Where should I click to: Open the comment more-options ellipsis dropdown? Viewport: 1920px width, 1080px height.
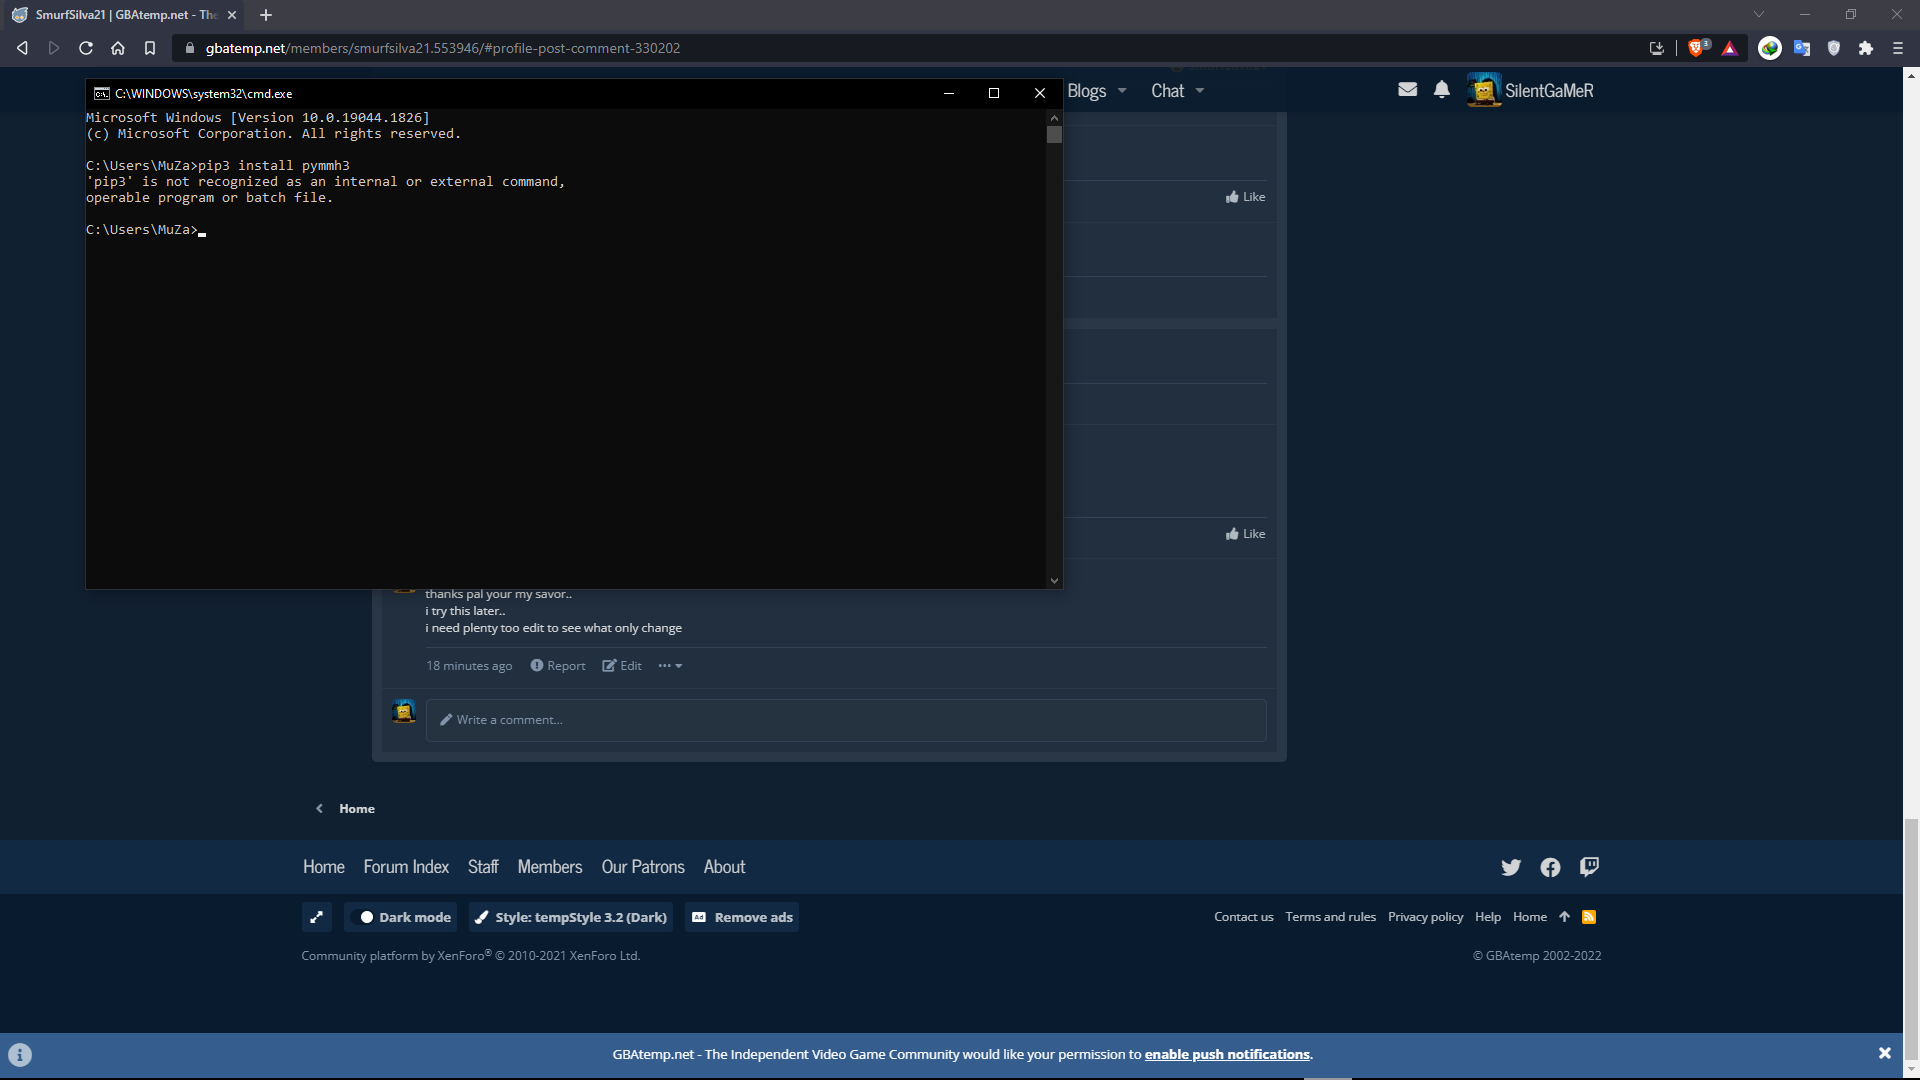pyautogui.click(x=670, y=666)
